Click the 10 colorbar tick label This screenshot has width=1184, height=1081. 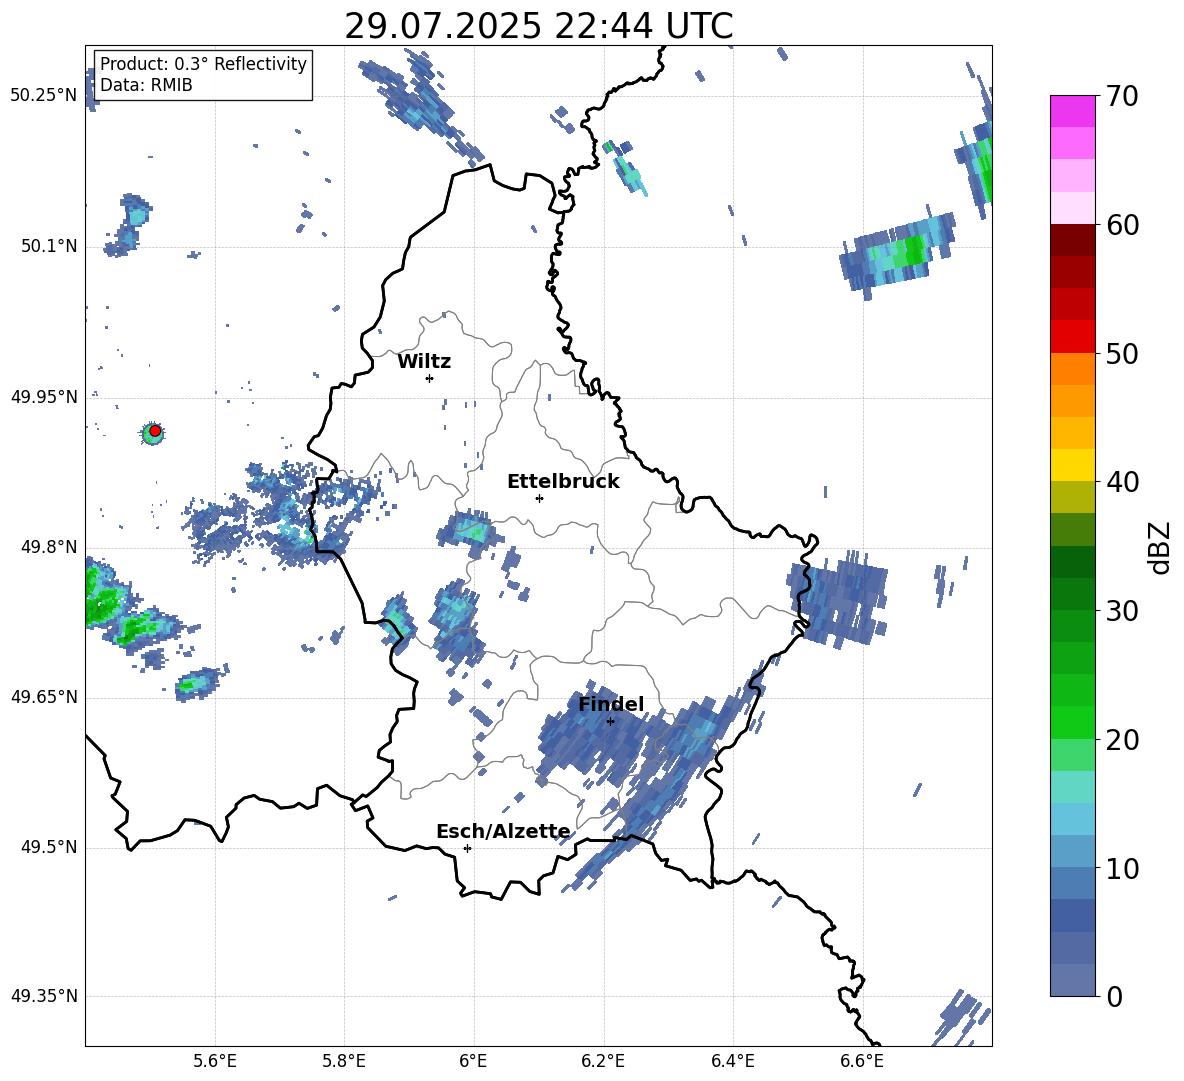(x=1122, y=868)
